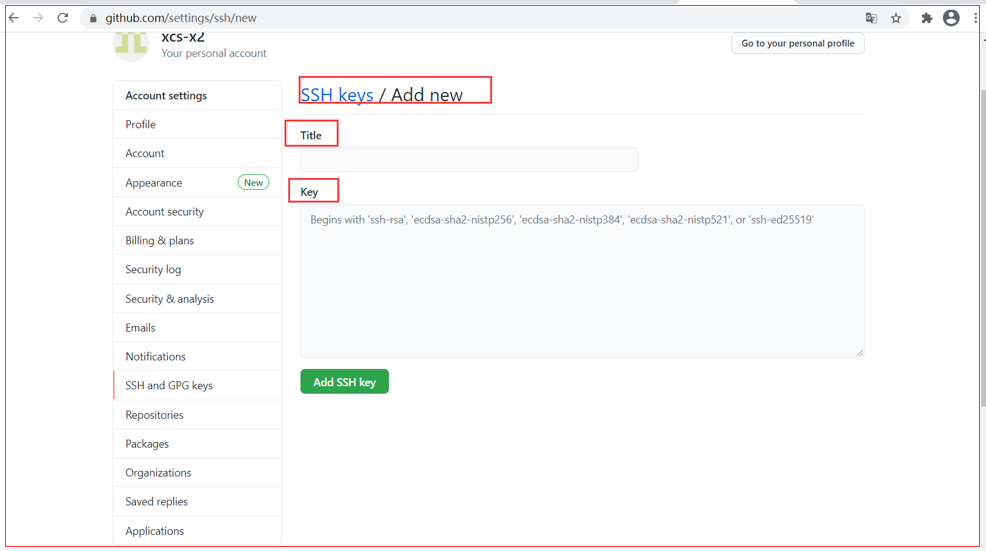Open the SSH keys breadcrumb link
Screen dimensions: 986x551
[x=337, y=95]
